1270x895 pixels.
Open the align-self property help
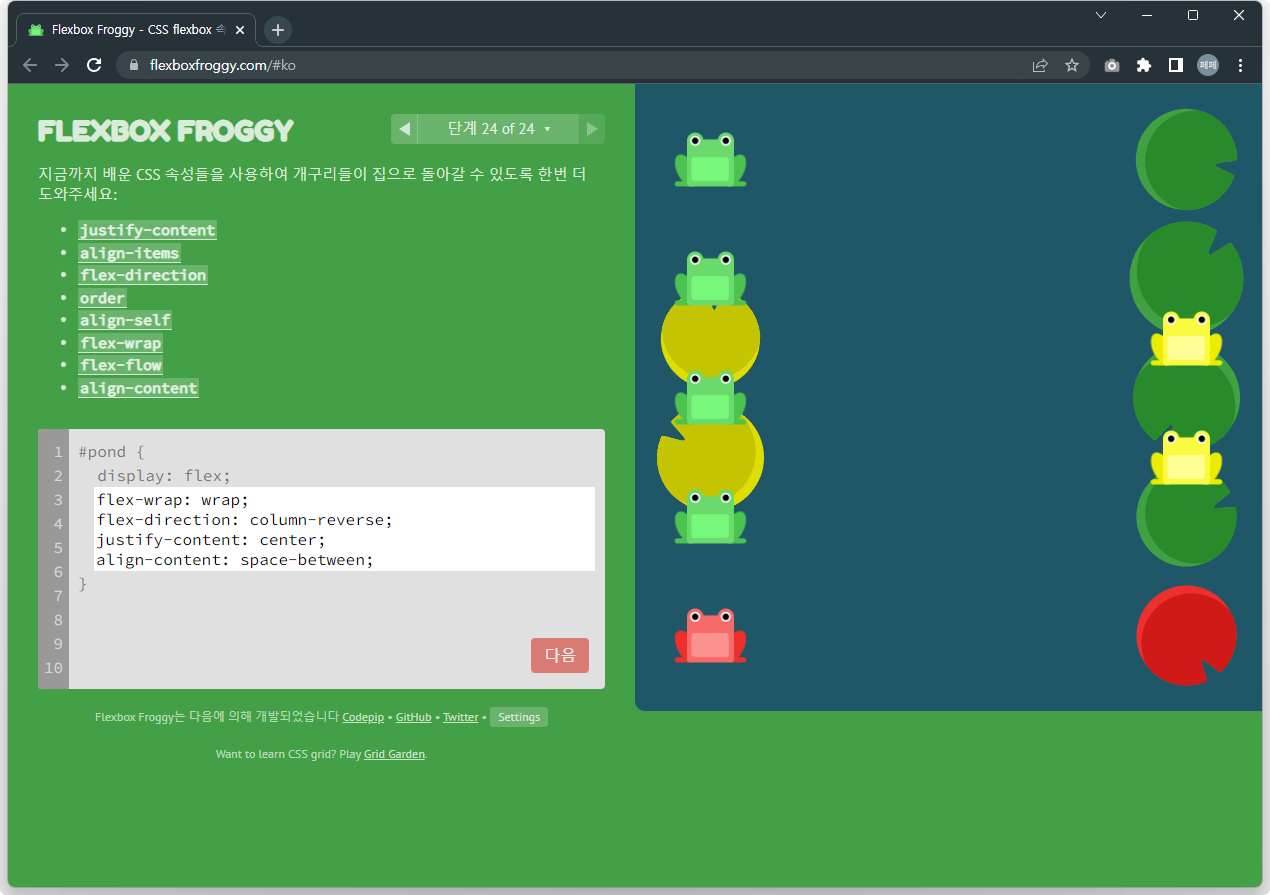pyautogui.click(x=125, y=320)
